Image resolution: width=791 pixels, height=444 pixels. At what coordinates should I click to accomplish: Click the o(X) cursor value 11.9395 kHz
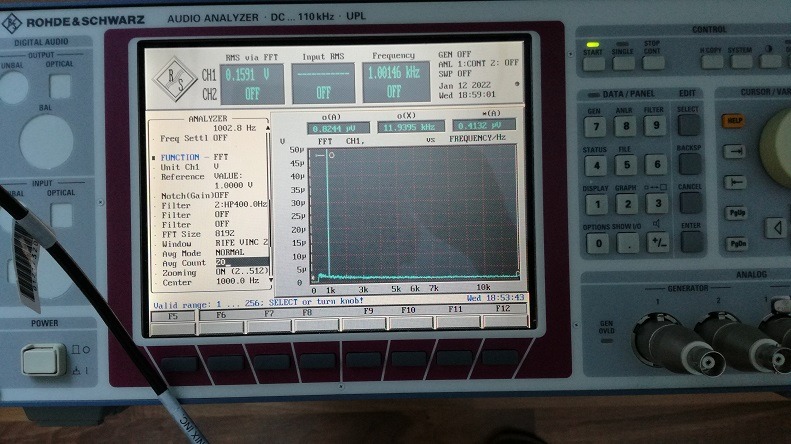[411, 127]
